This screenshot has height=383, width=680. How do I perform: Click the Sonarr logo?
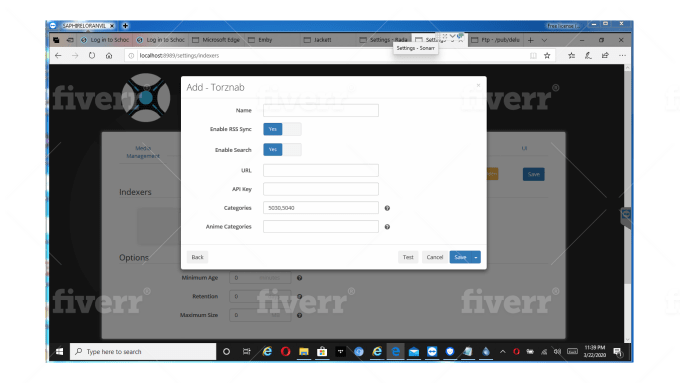pos(146,98)
